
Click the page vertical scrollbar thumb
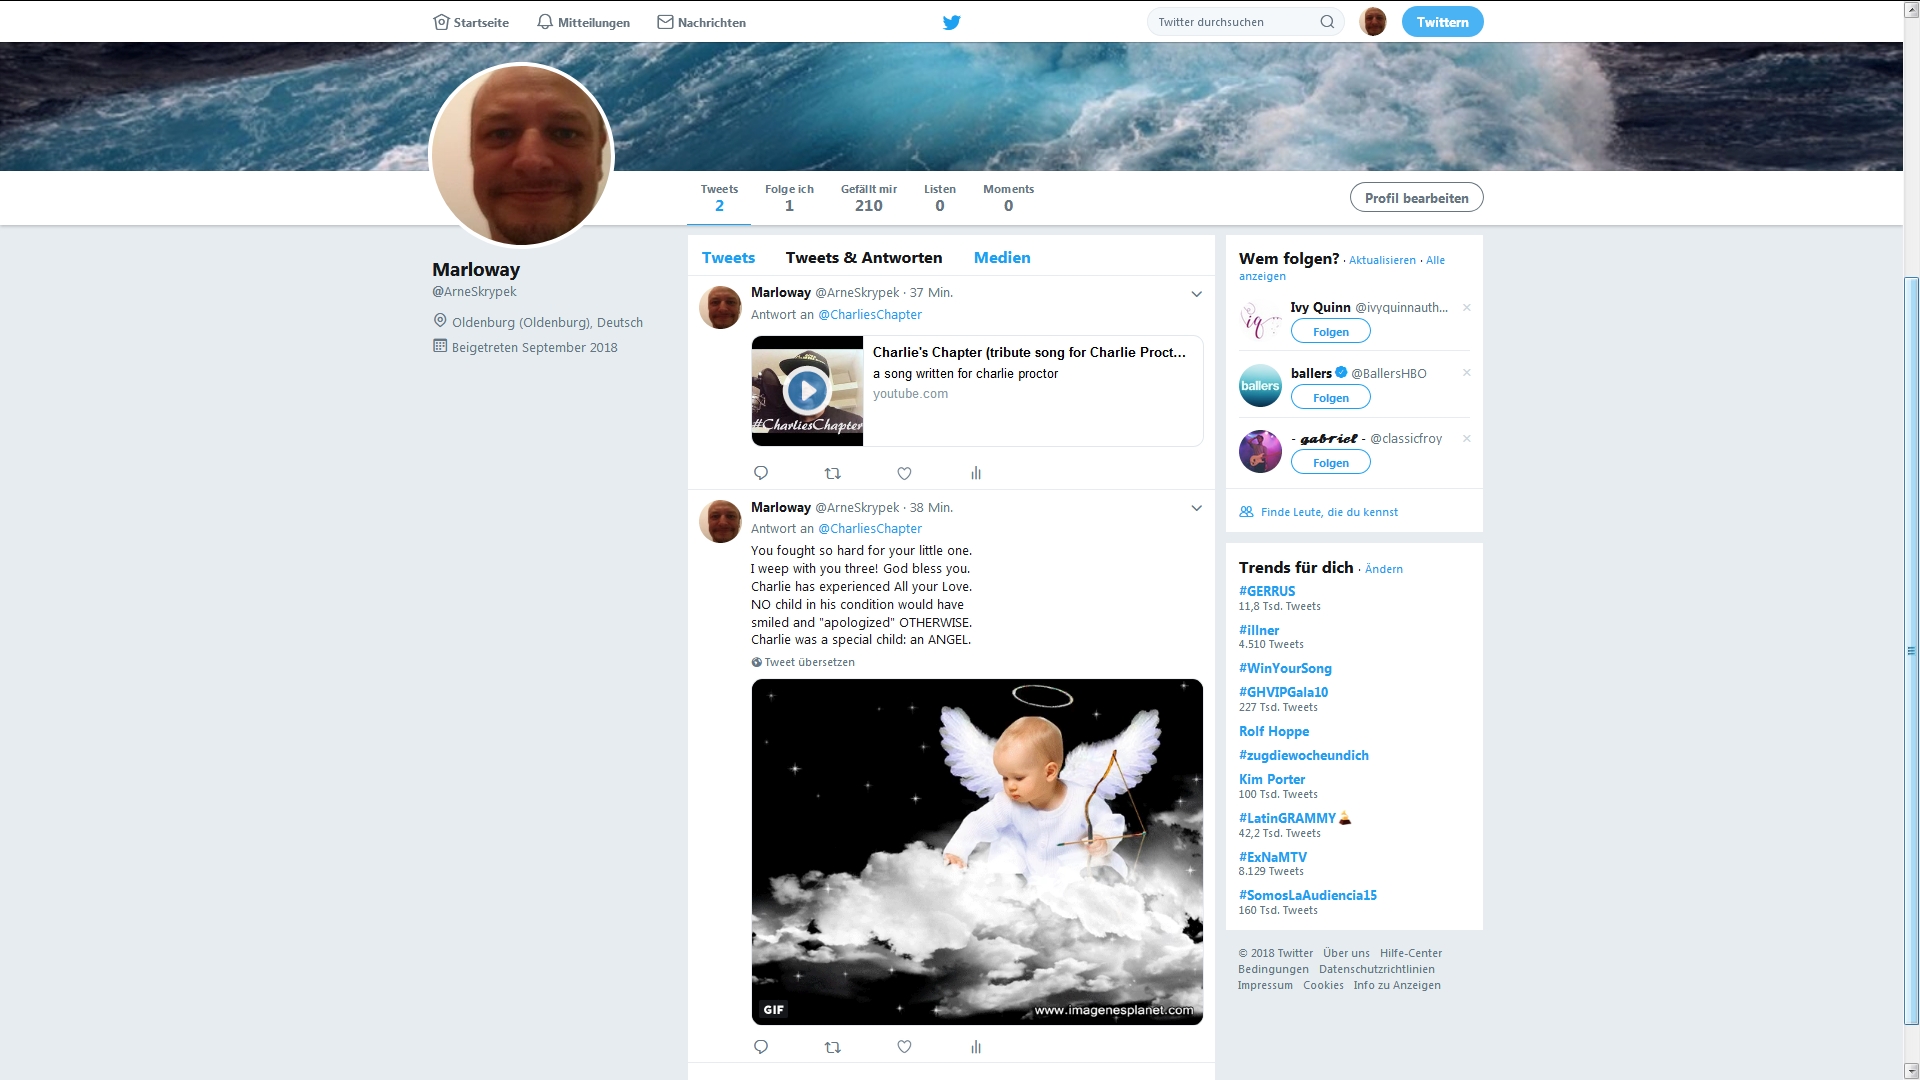point(1911,651)
